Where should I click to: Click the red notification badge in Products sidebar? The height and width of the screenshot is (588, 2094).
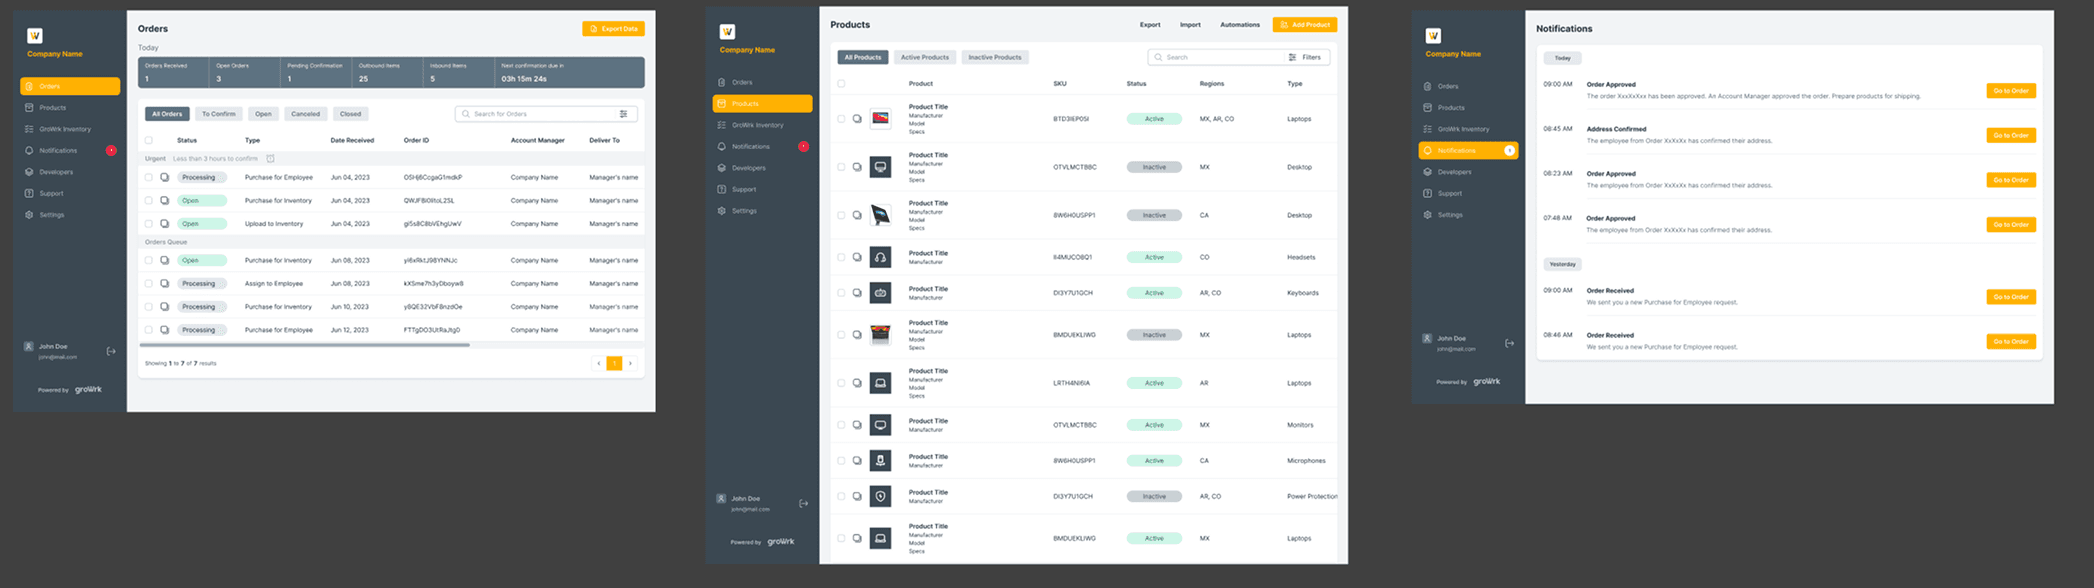click(803, 146)
